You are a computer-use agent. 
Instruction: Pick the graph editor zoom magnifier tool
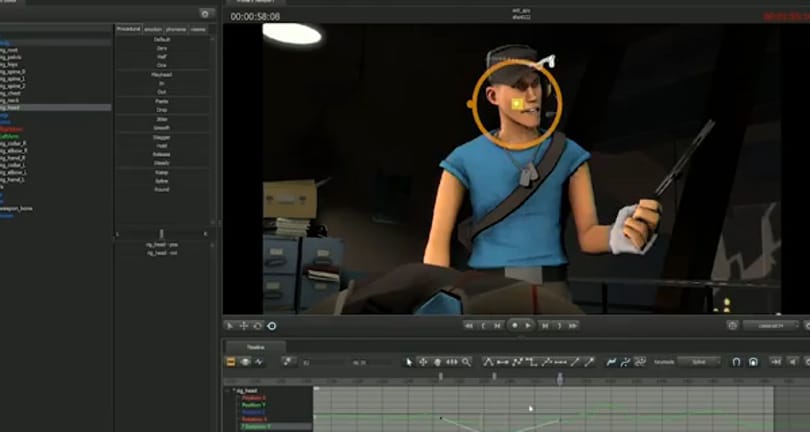pyautogui.click(x=466, y=362)
